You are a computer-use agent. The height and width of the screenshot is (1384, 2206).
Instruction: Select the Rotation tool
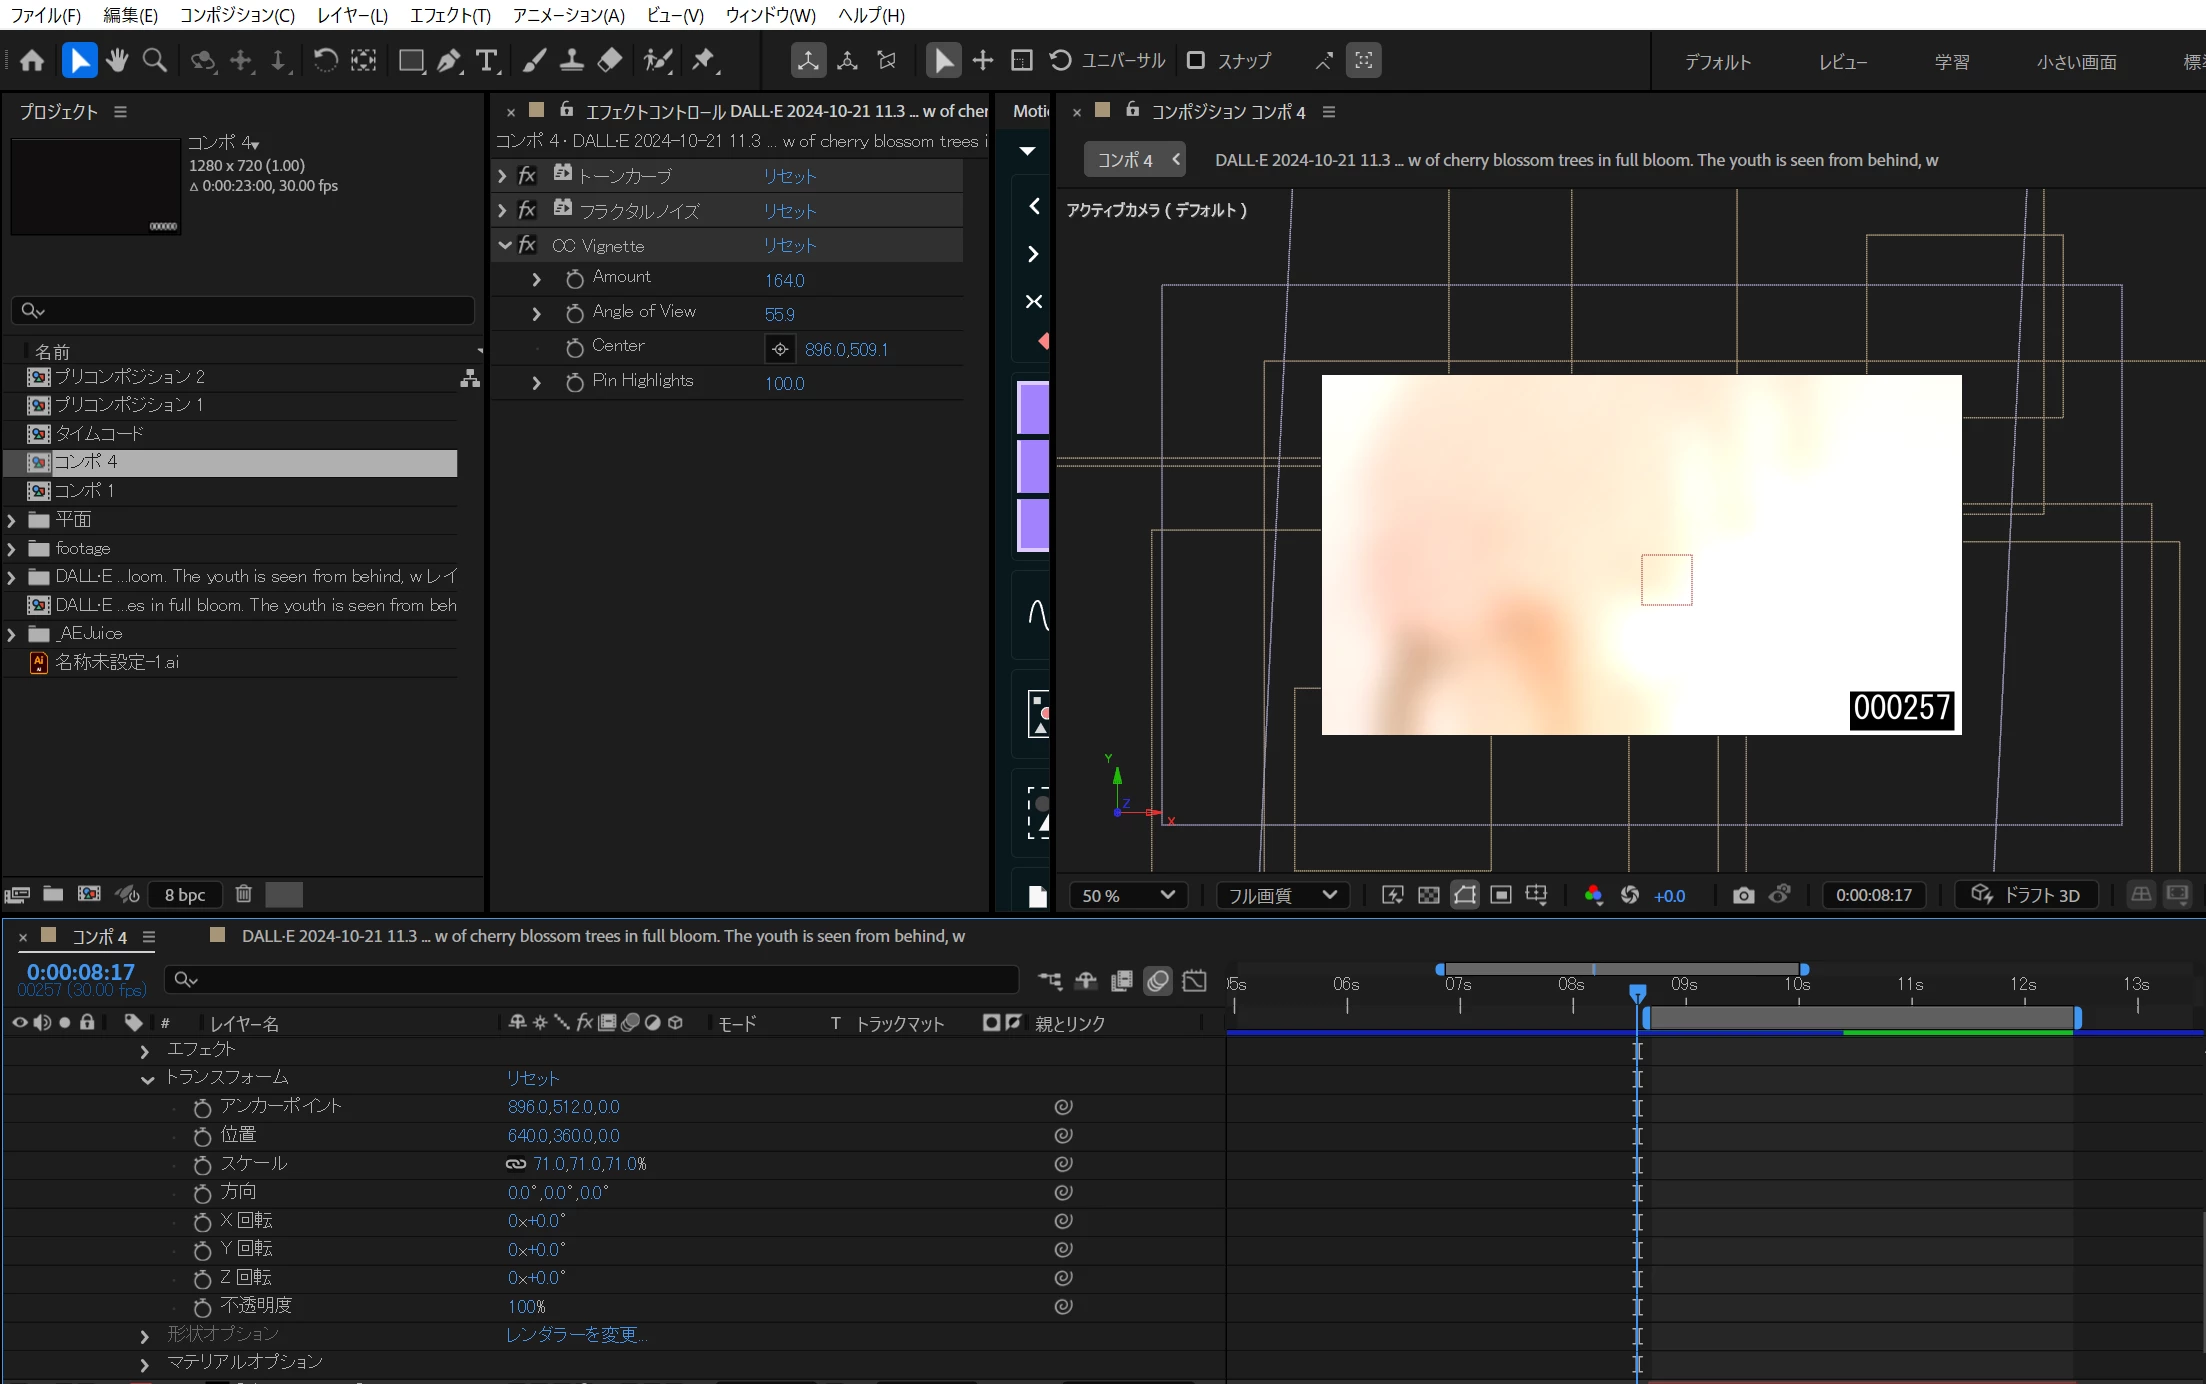[325, 61]
